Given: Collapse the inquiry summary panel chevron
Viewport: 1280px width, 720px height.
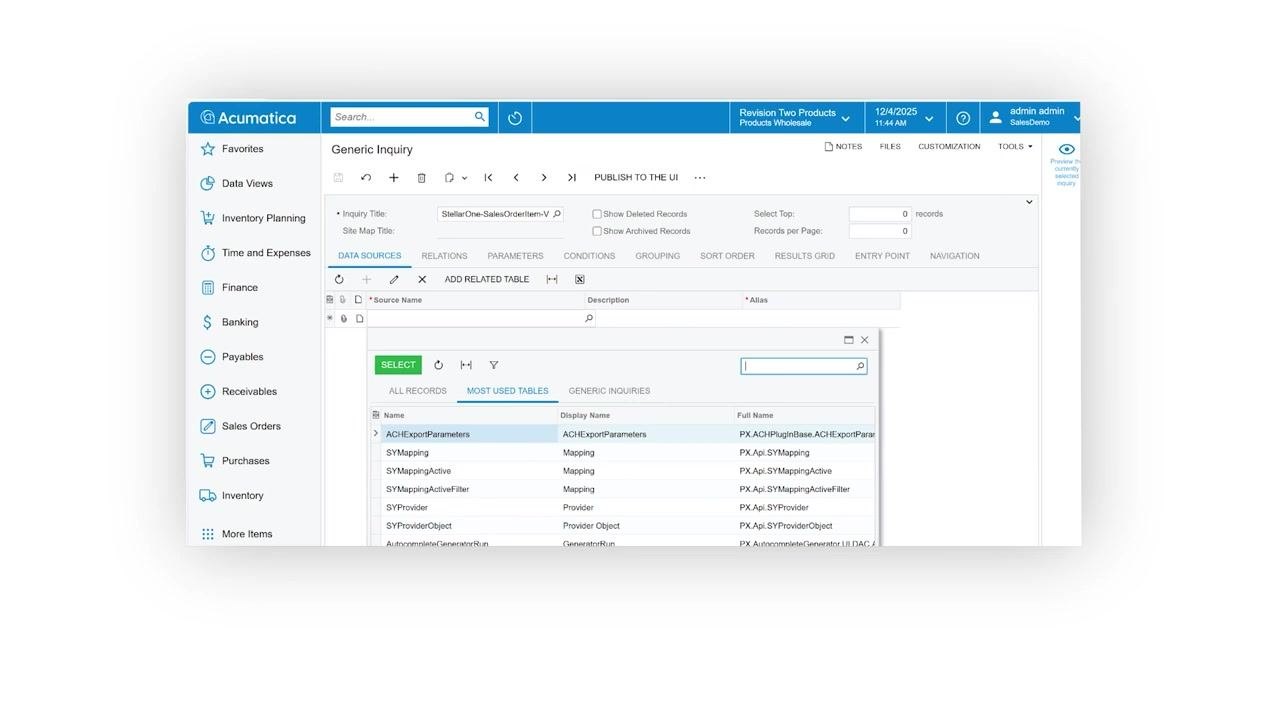Looking at the screenshot, I should 1029,202.
